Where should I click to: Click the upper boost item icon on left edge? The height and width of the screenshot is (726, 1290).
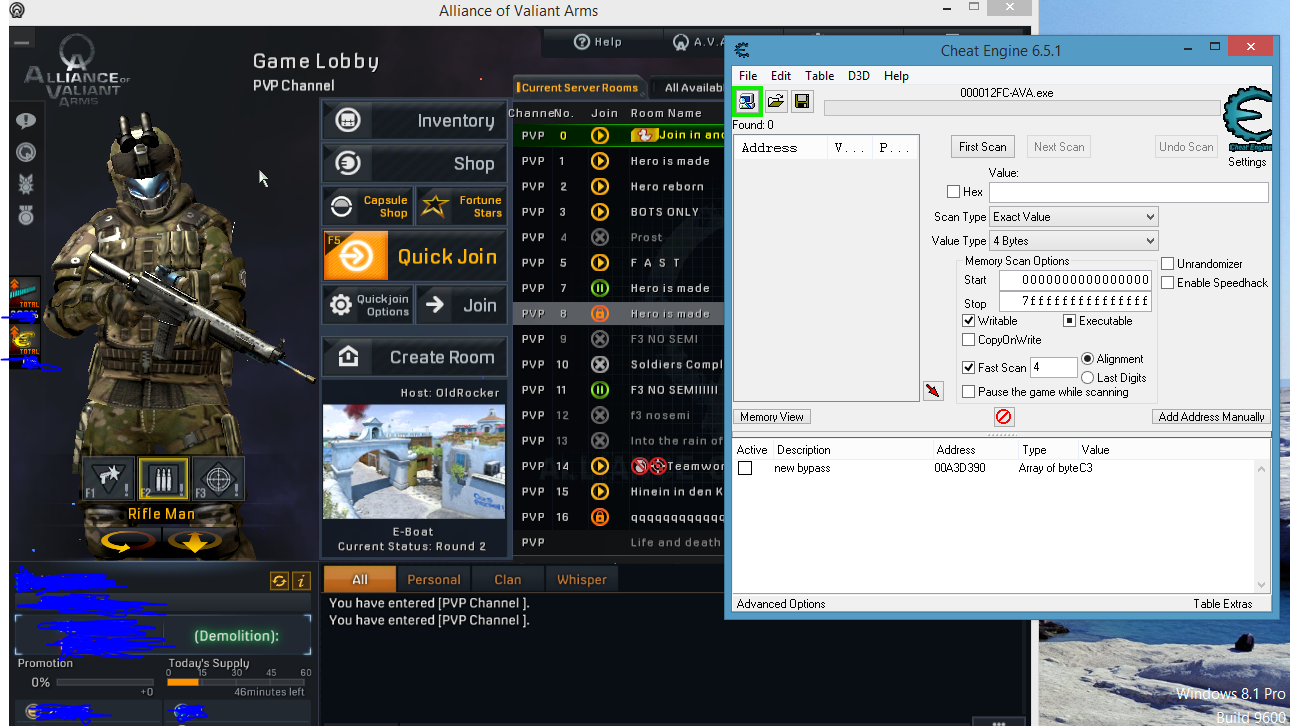pyautogui.click(x=25, y=298)
